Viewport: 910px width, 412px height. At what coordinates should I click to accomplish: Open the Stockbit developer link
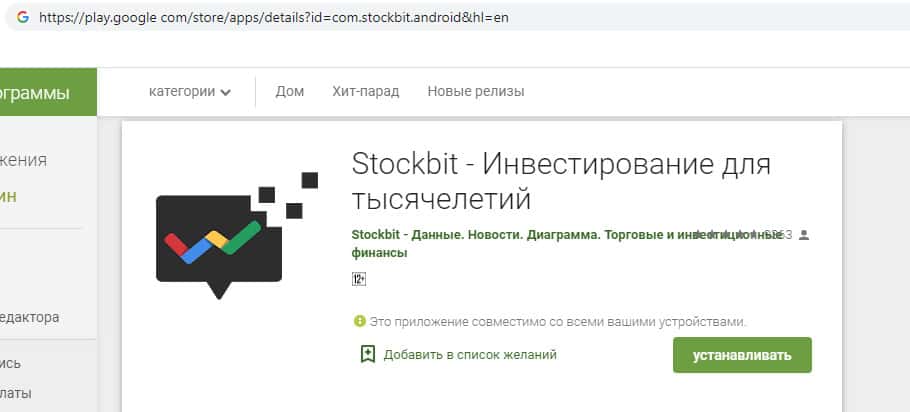tap(566, 235)
